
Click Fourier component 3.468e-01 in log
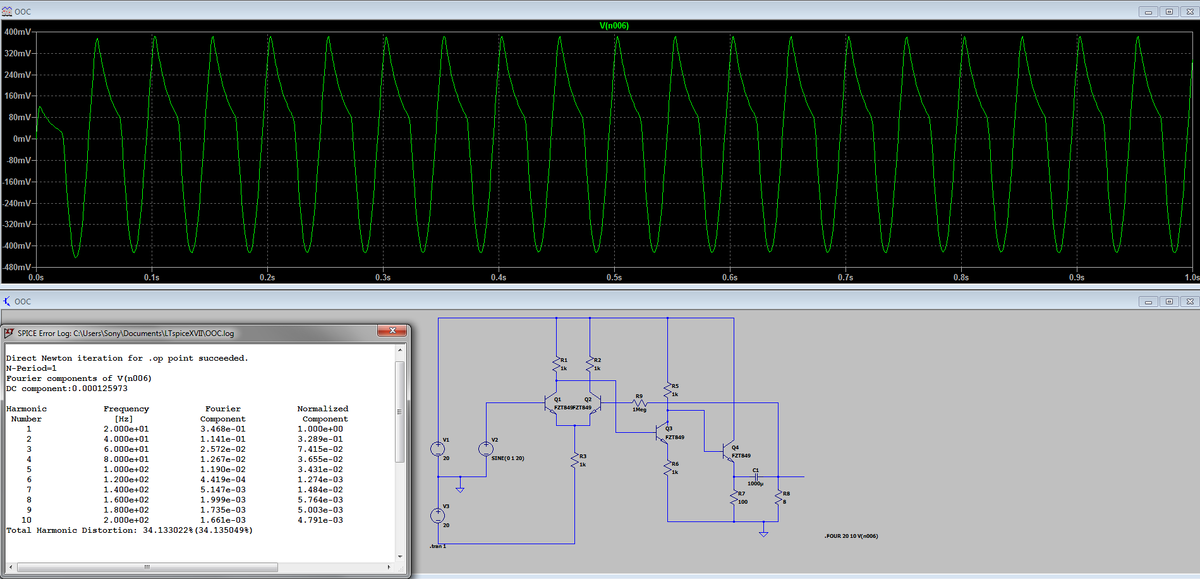223,428
